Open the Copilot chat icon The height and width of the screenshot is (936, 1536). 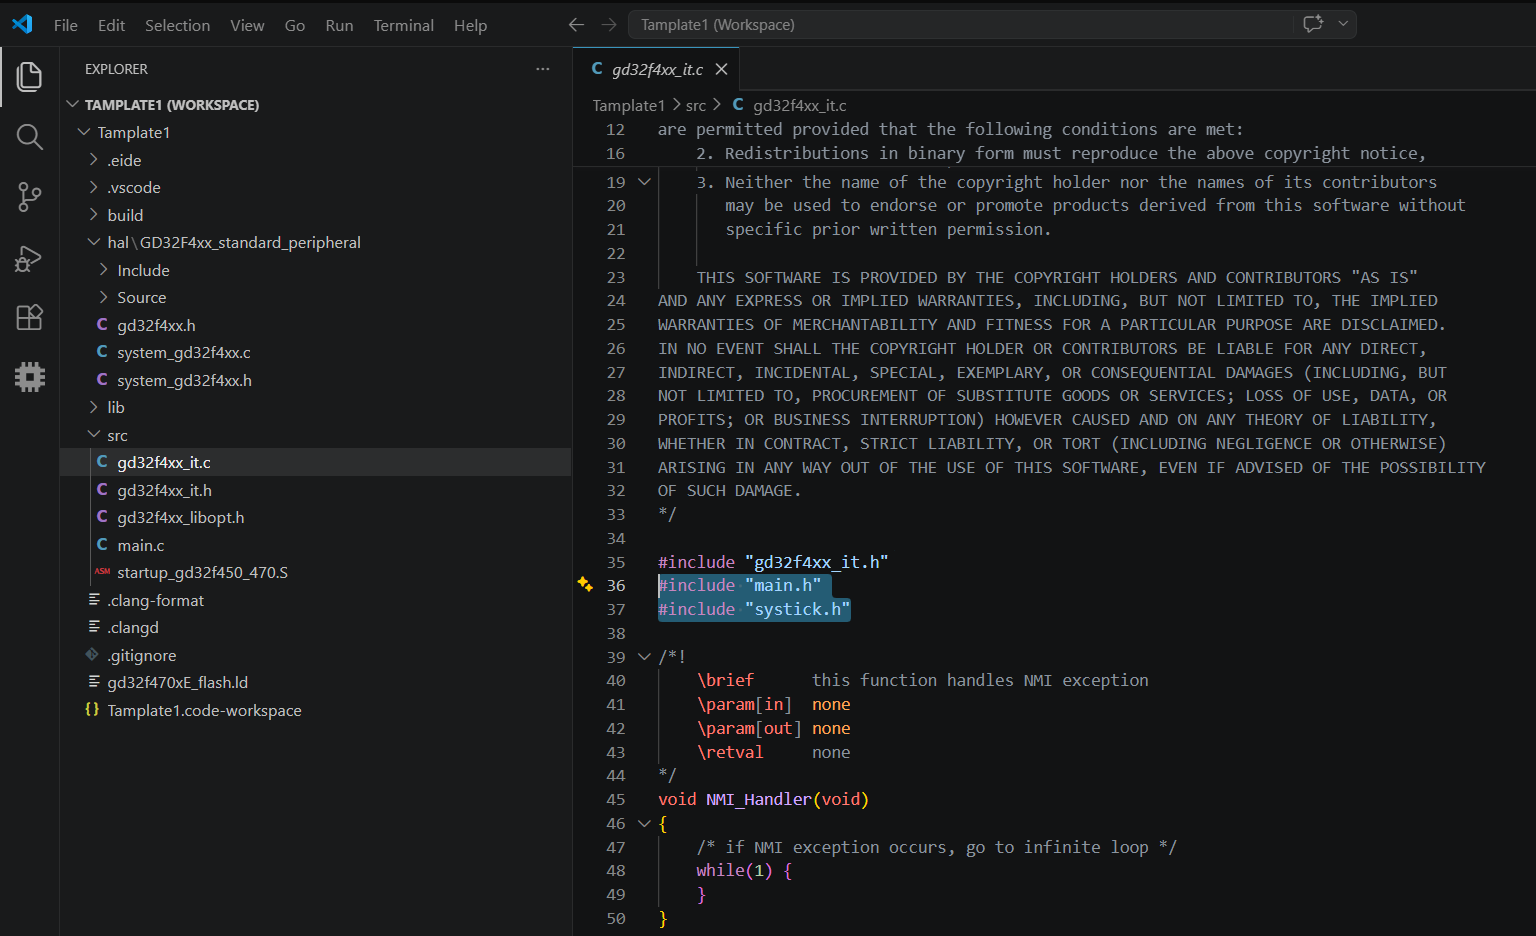(x=1313, y=24)
